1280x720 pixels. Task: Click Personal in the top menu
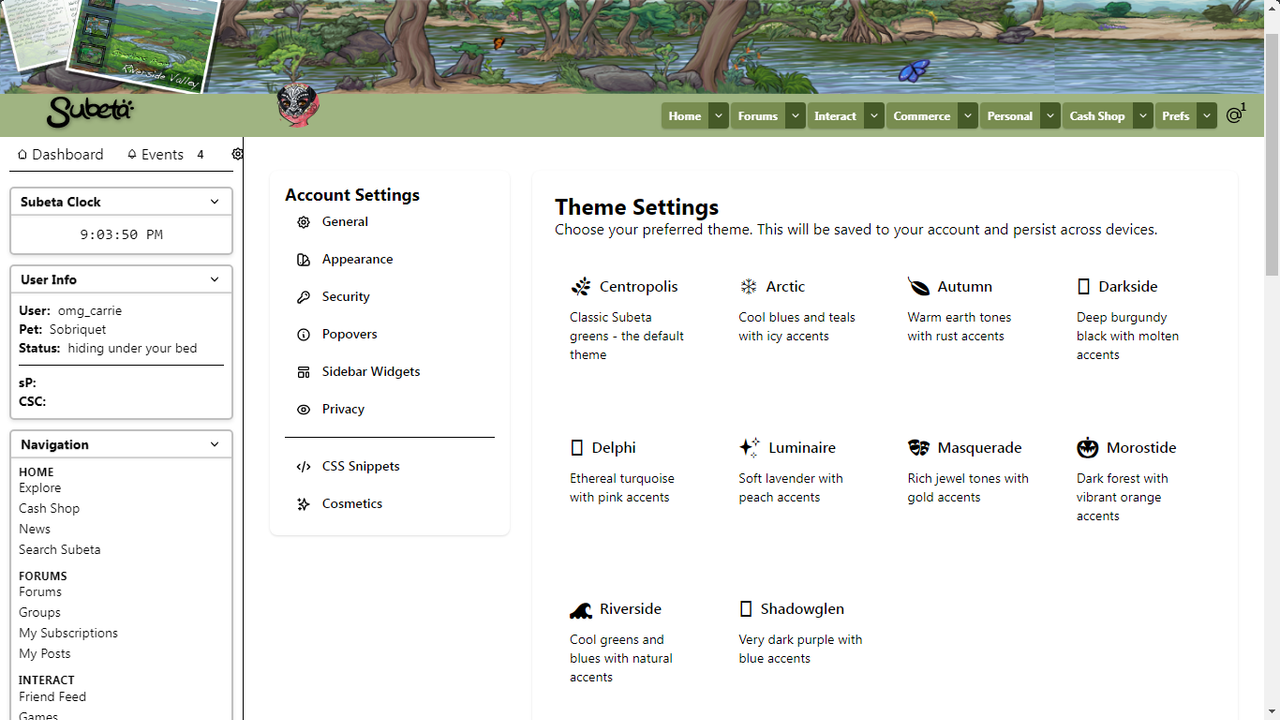[1010, 116]
